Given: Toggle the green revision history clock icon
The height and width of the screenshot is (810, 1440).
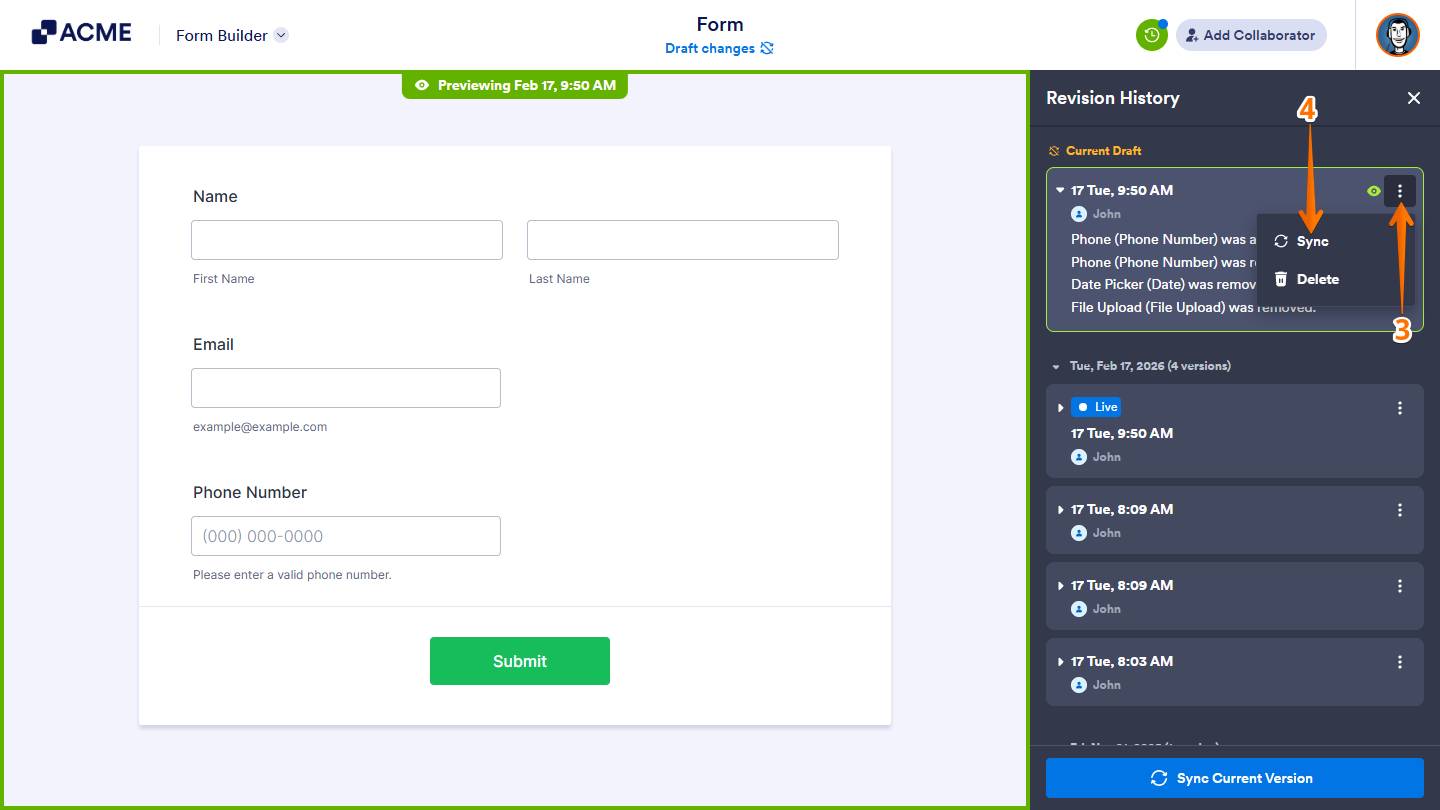Looking at the screenshot, I should 1152,35.
